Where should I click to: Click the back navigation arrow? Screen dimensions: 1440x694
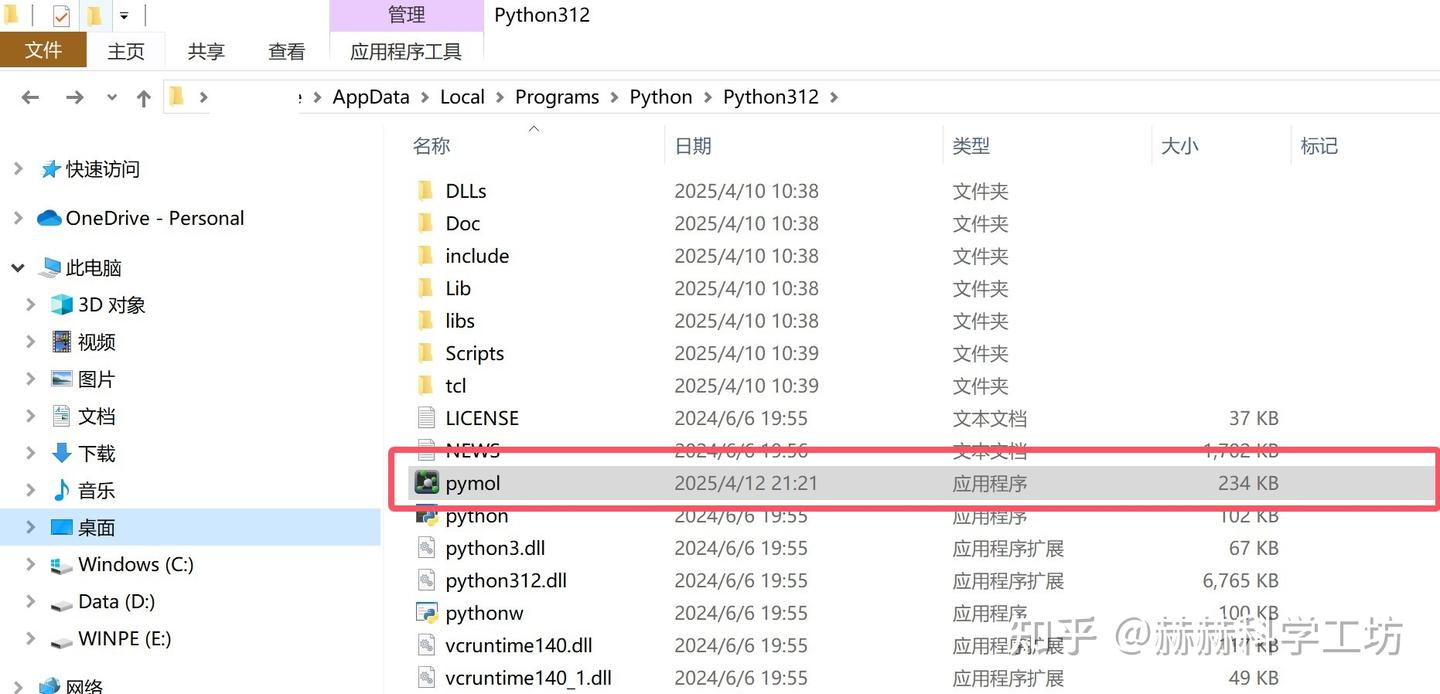pos(30,96)
